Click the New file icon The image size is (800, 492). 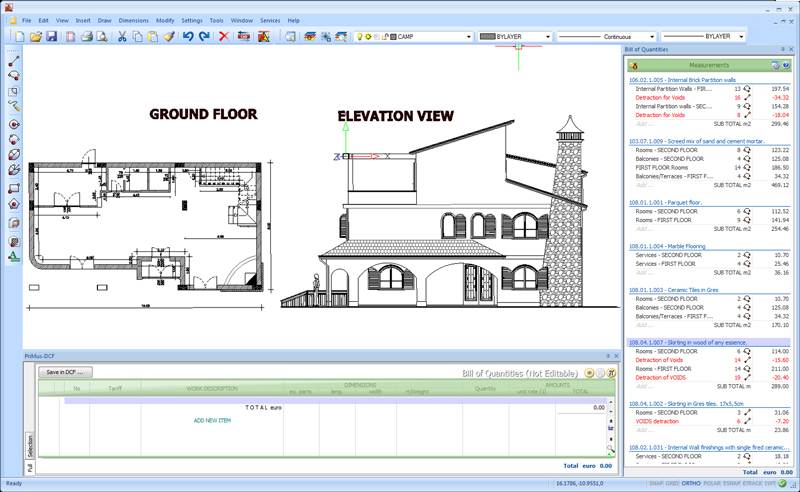coord(20,37)
